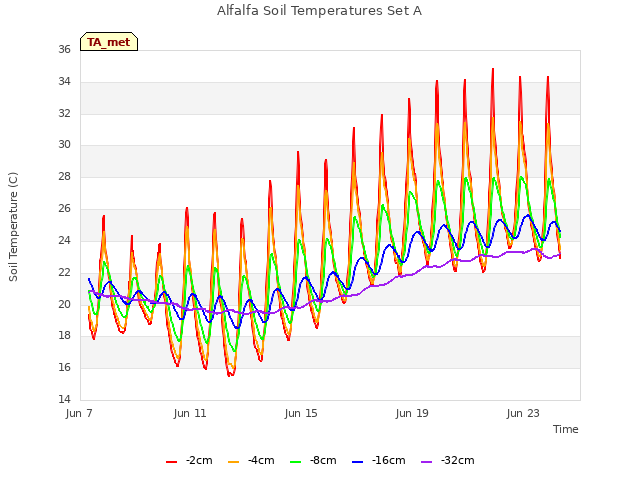Click the 32 y-axis tick label
The width and height of the screenshot is (640, 480).
[64, 113]
